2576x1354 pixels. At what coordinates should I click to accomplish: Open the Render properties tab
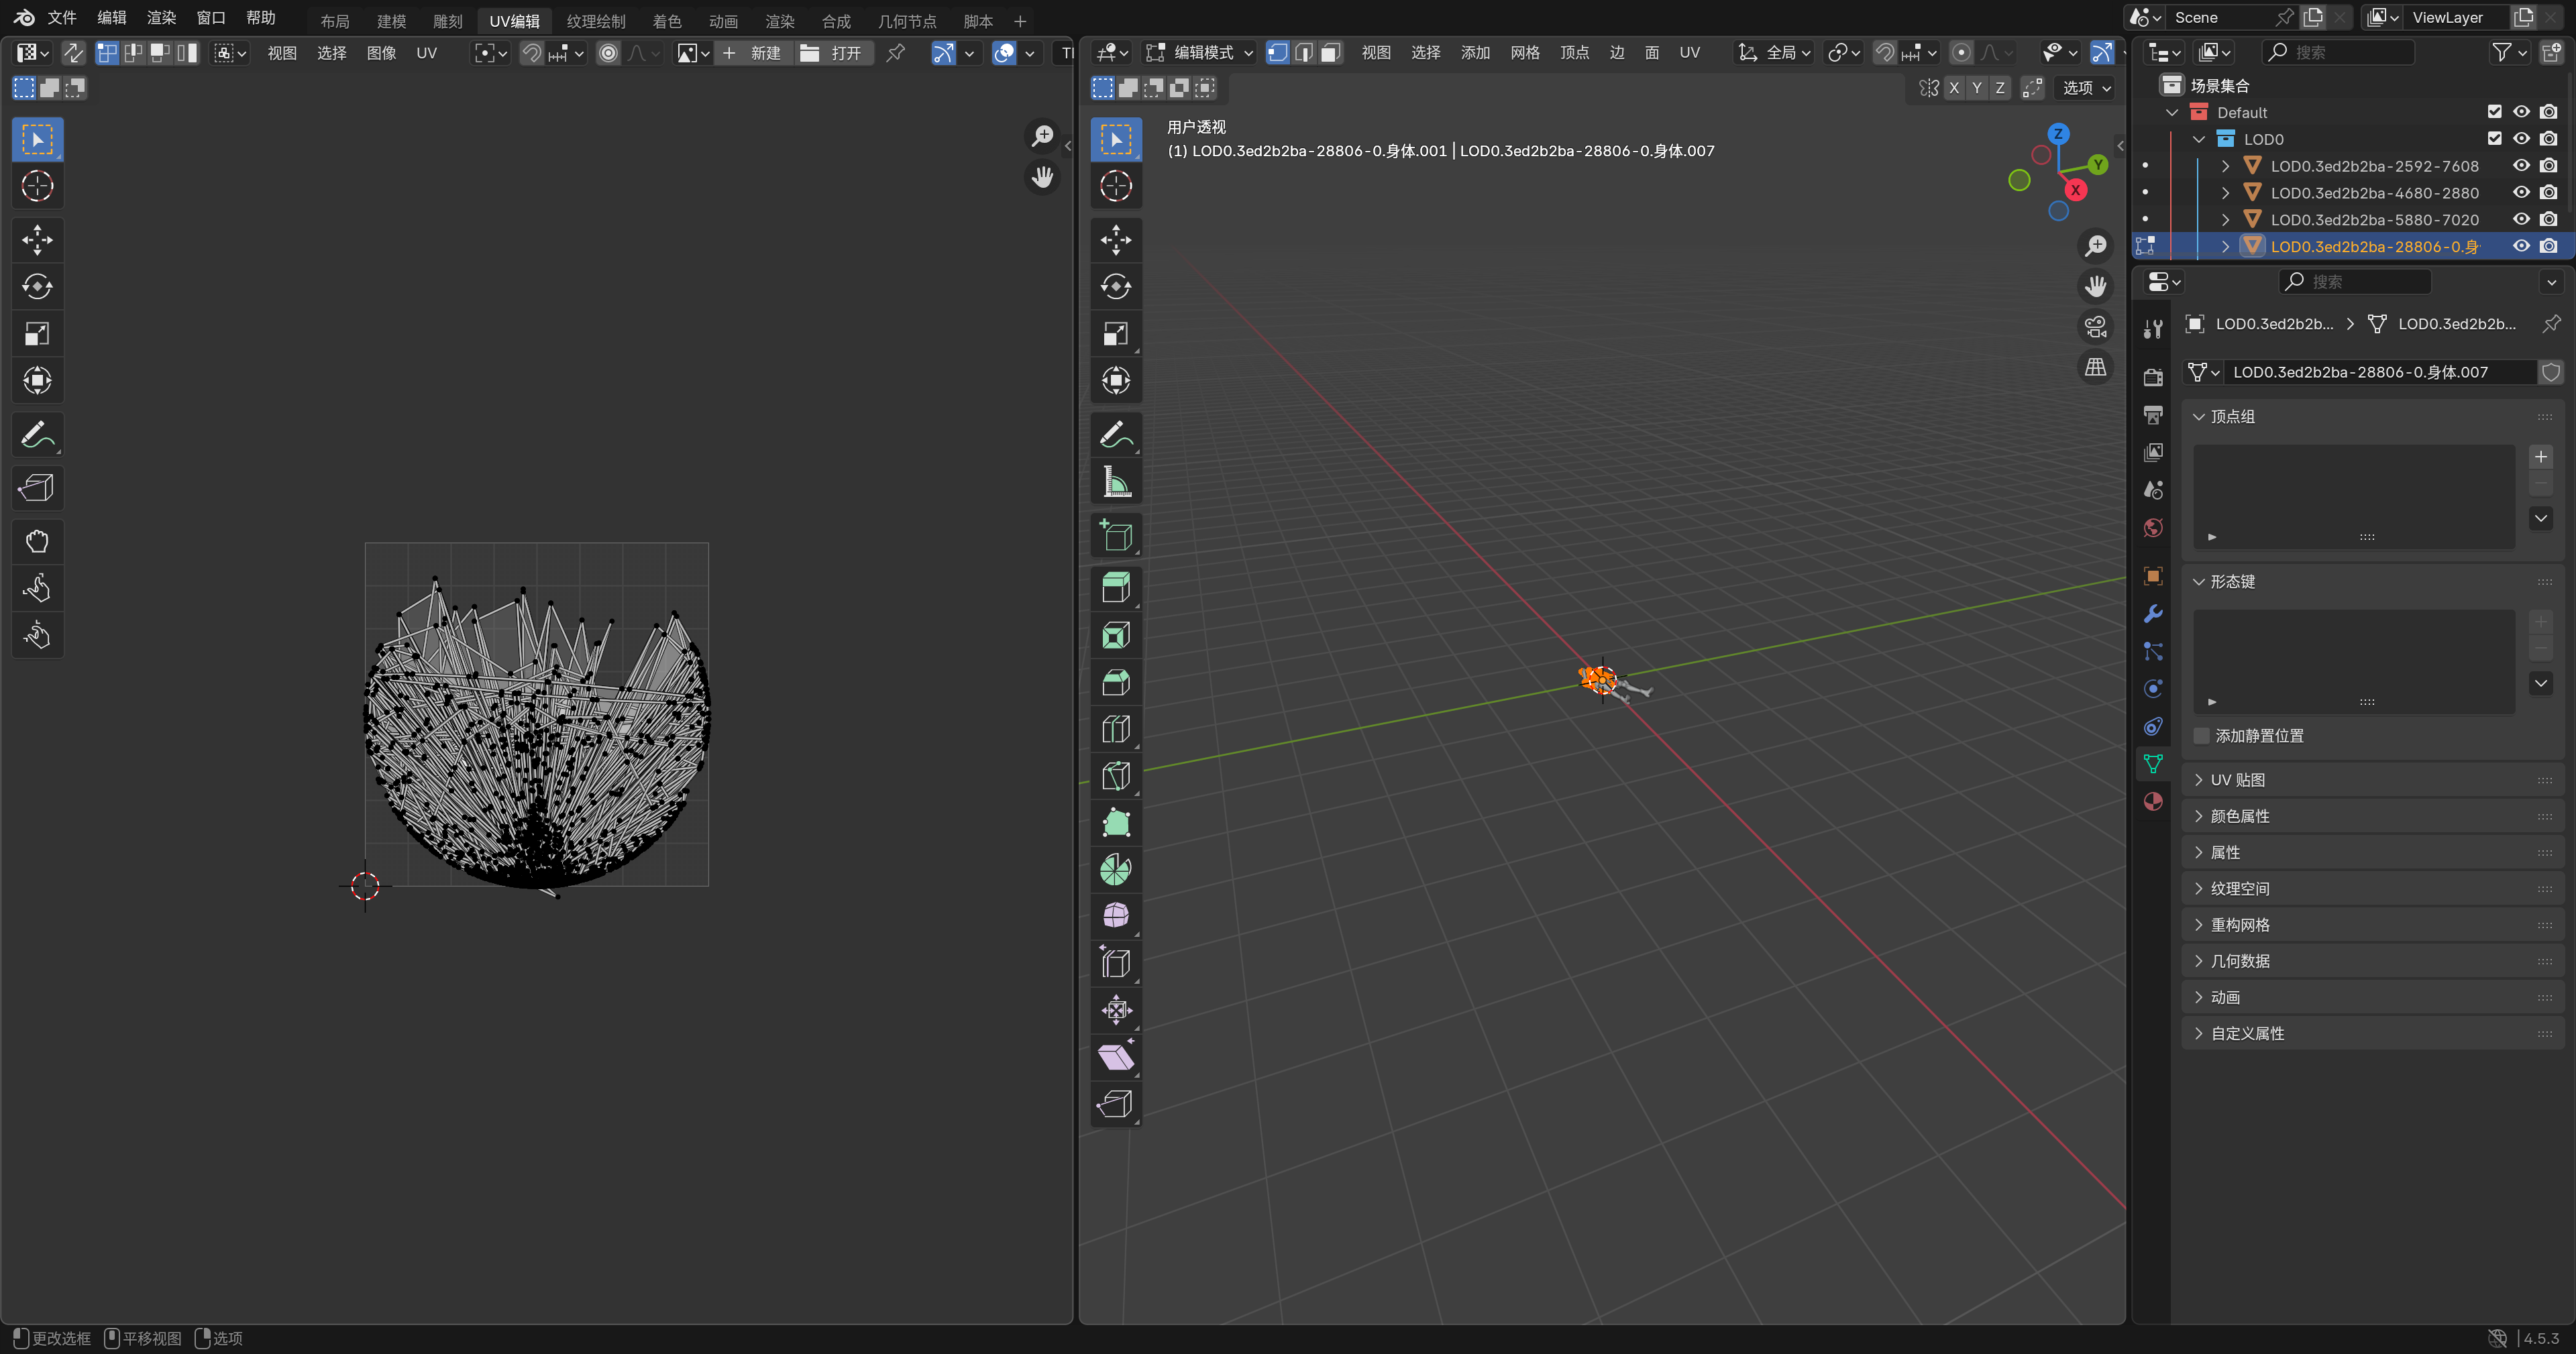coord(2153,377)
